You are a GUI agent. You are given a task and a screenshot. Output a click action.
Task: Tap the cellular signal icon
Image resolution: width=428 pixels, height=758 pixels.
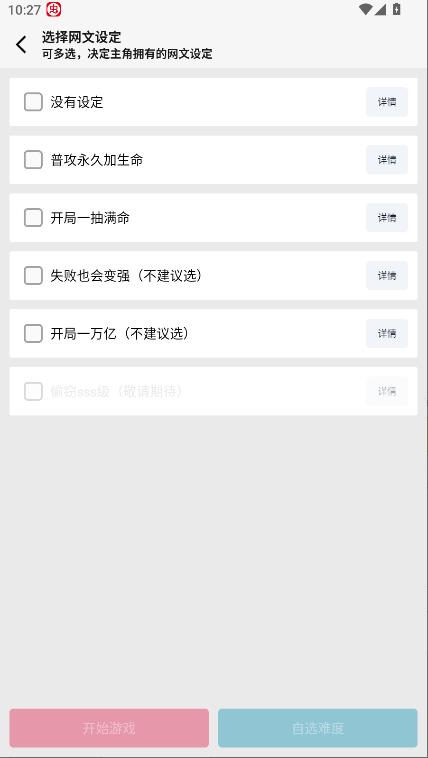pyautogui.click(x=381, y=9)
